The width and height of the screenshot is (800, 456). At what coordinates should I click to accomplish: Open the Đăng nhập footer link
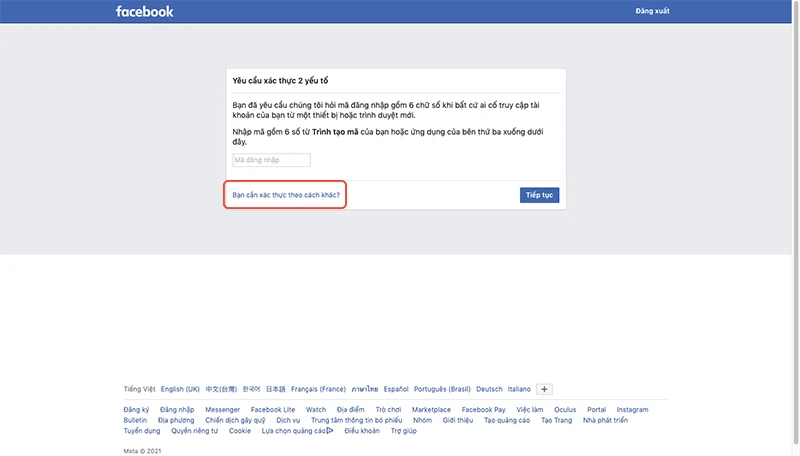[x=177, y=410]
